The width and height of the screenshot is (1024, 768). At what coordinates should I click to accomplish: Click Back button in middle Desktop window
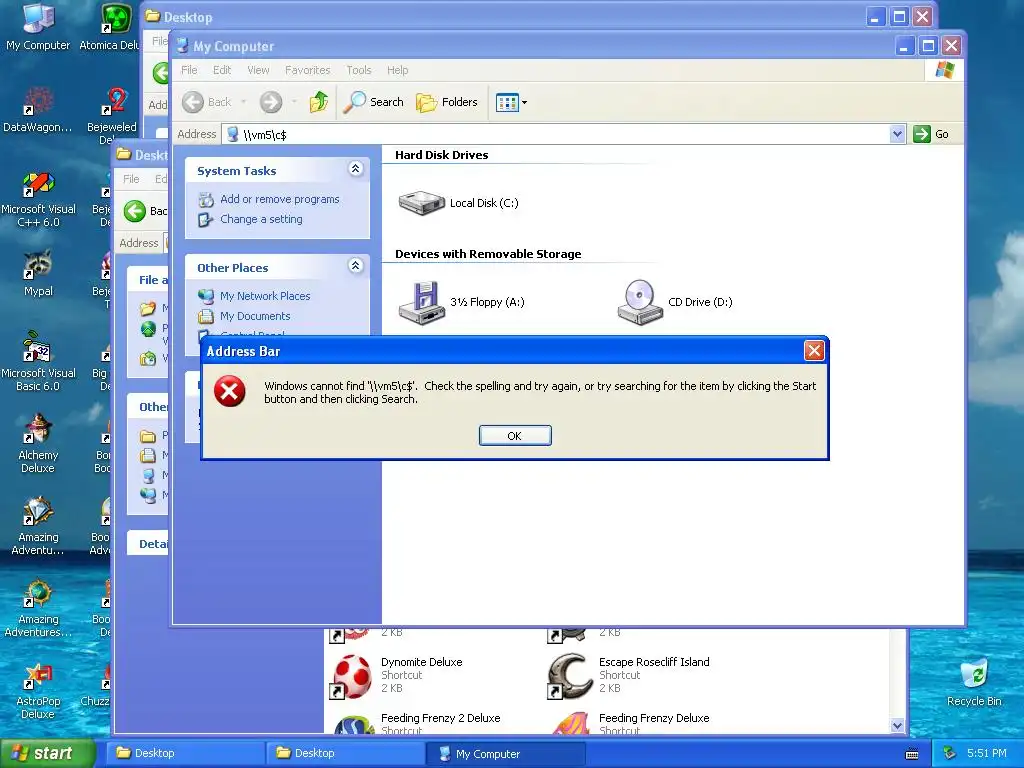(145, 211)
